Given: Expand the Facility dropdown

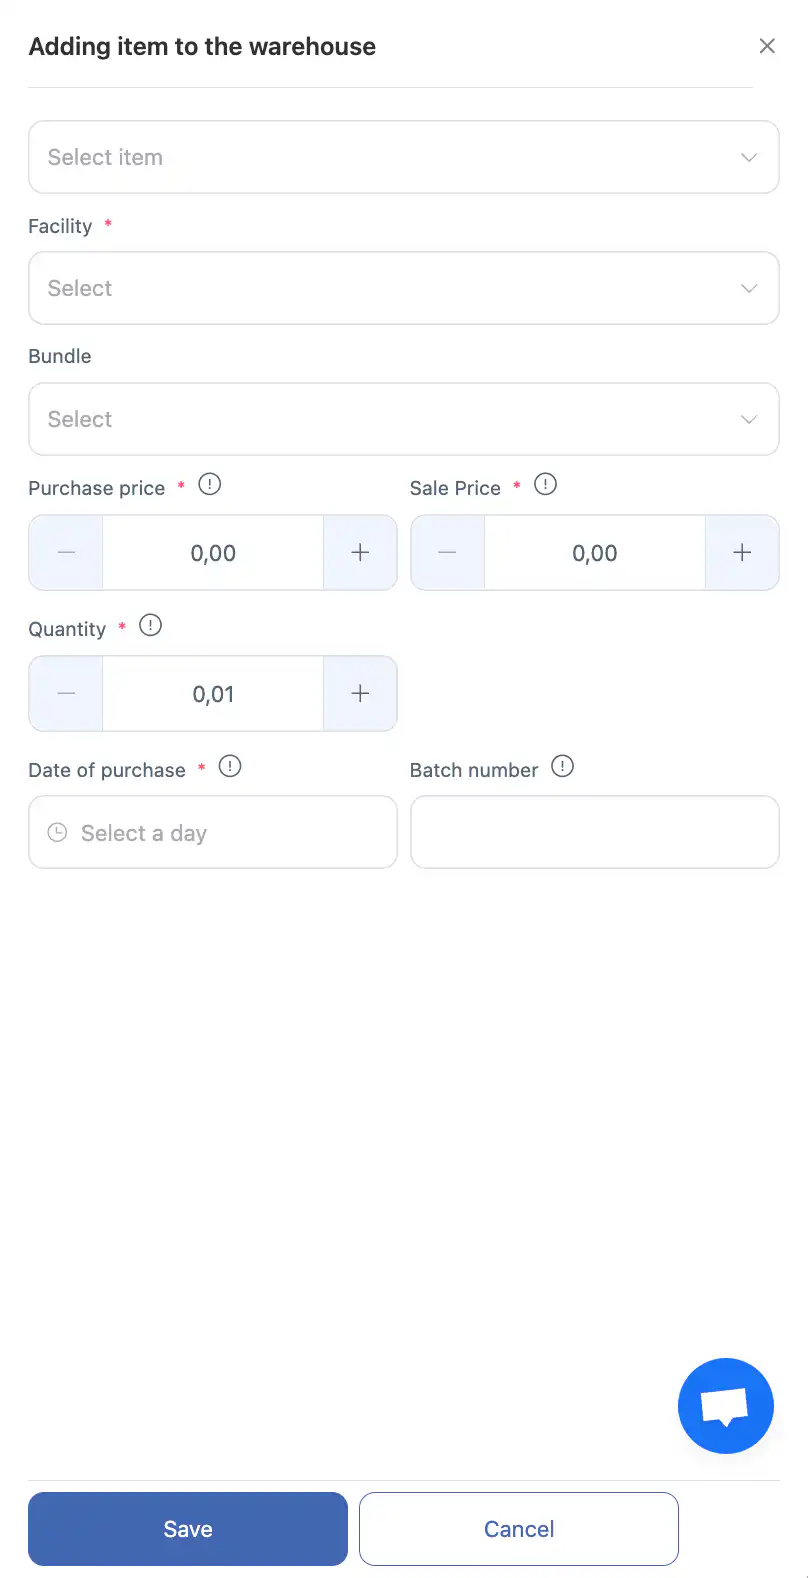Looking at the screenshot, I should [x=403, y=288].
